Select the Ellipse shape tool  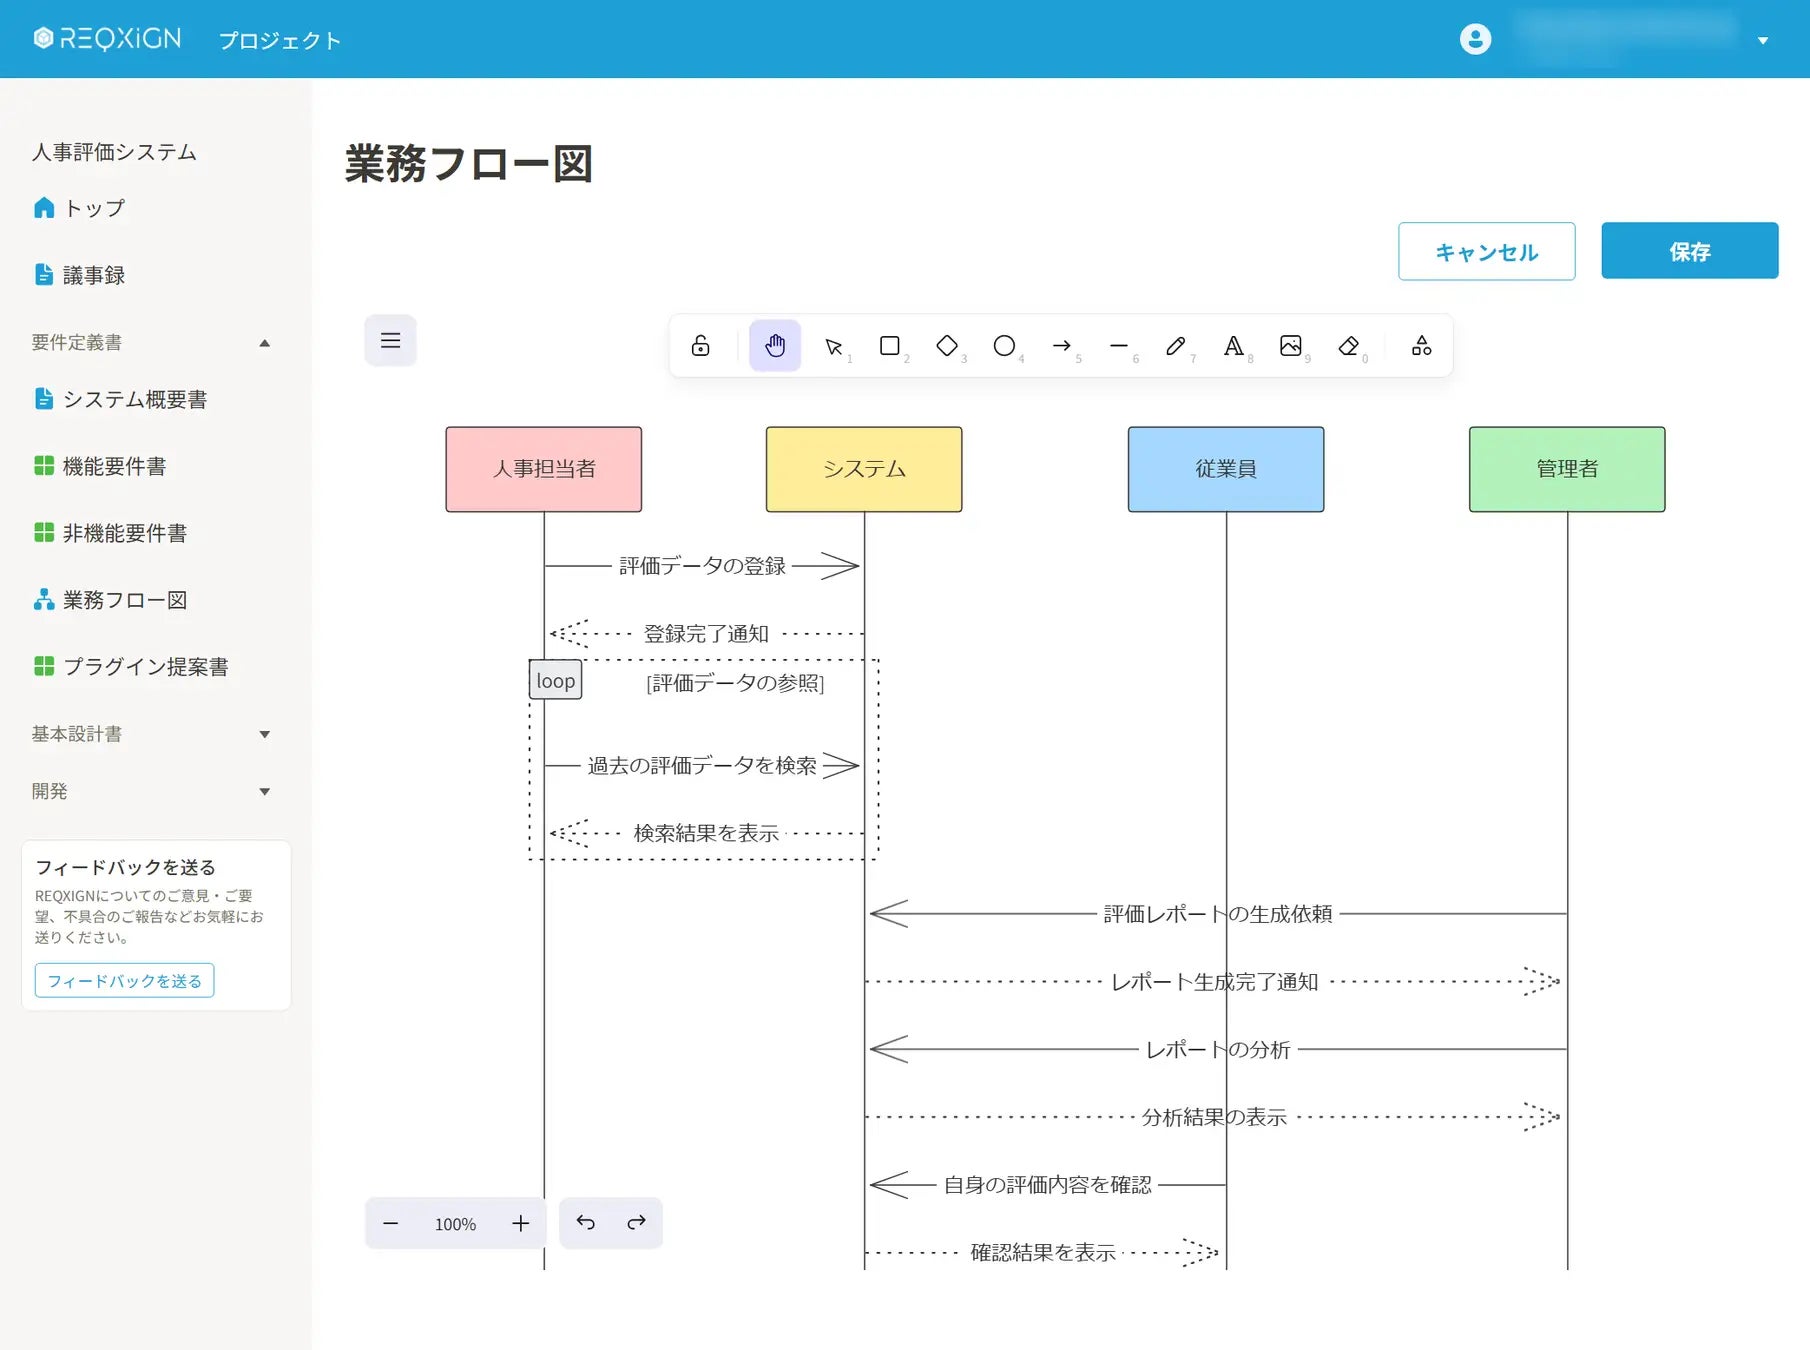(x=1004, y=346)
